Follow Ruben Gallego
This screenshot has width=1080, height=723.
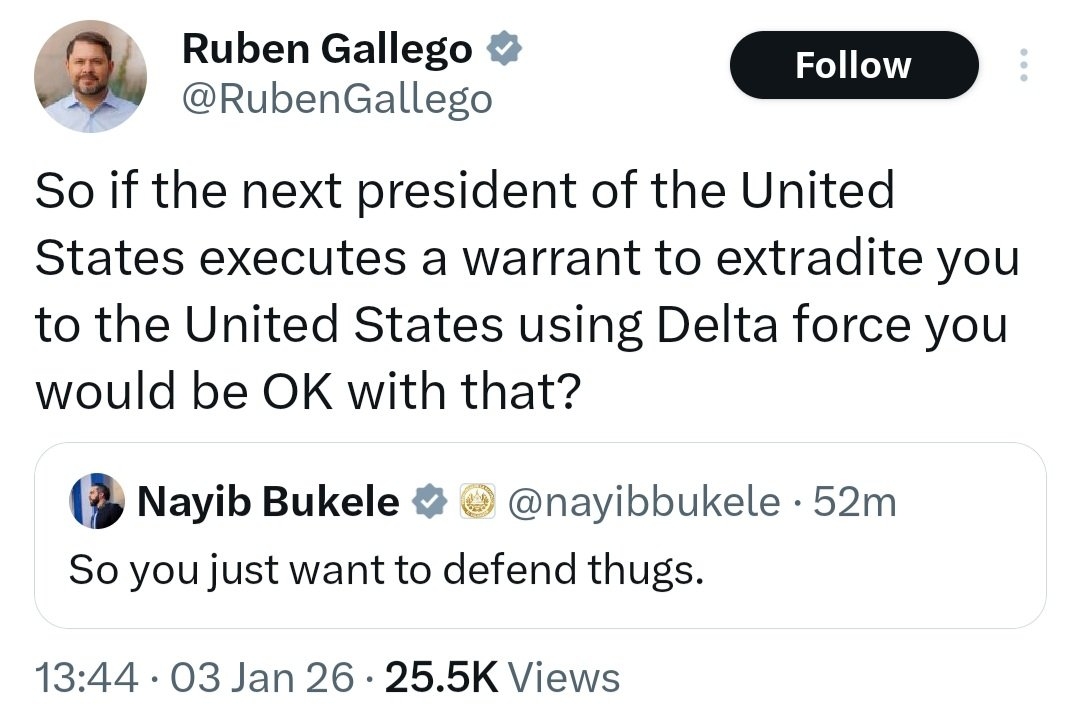[853, 66]
